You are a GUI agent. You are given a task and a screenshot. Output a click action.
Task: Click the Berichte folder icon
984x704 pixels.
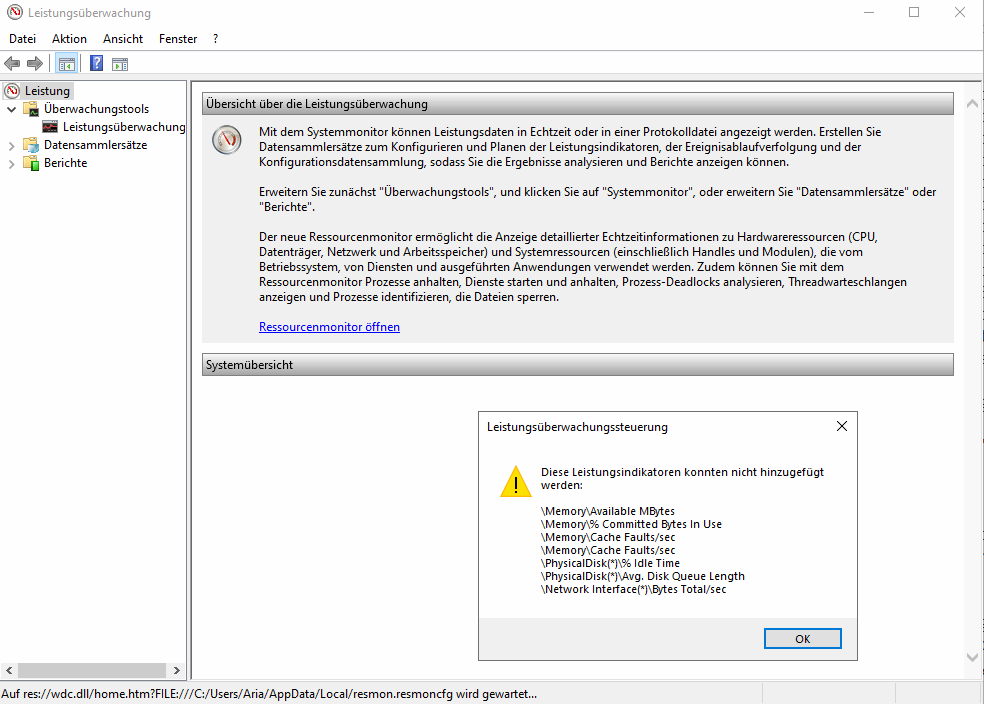pyautogui.click(x=31, y=163)
